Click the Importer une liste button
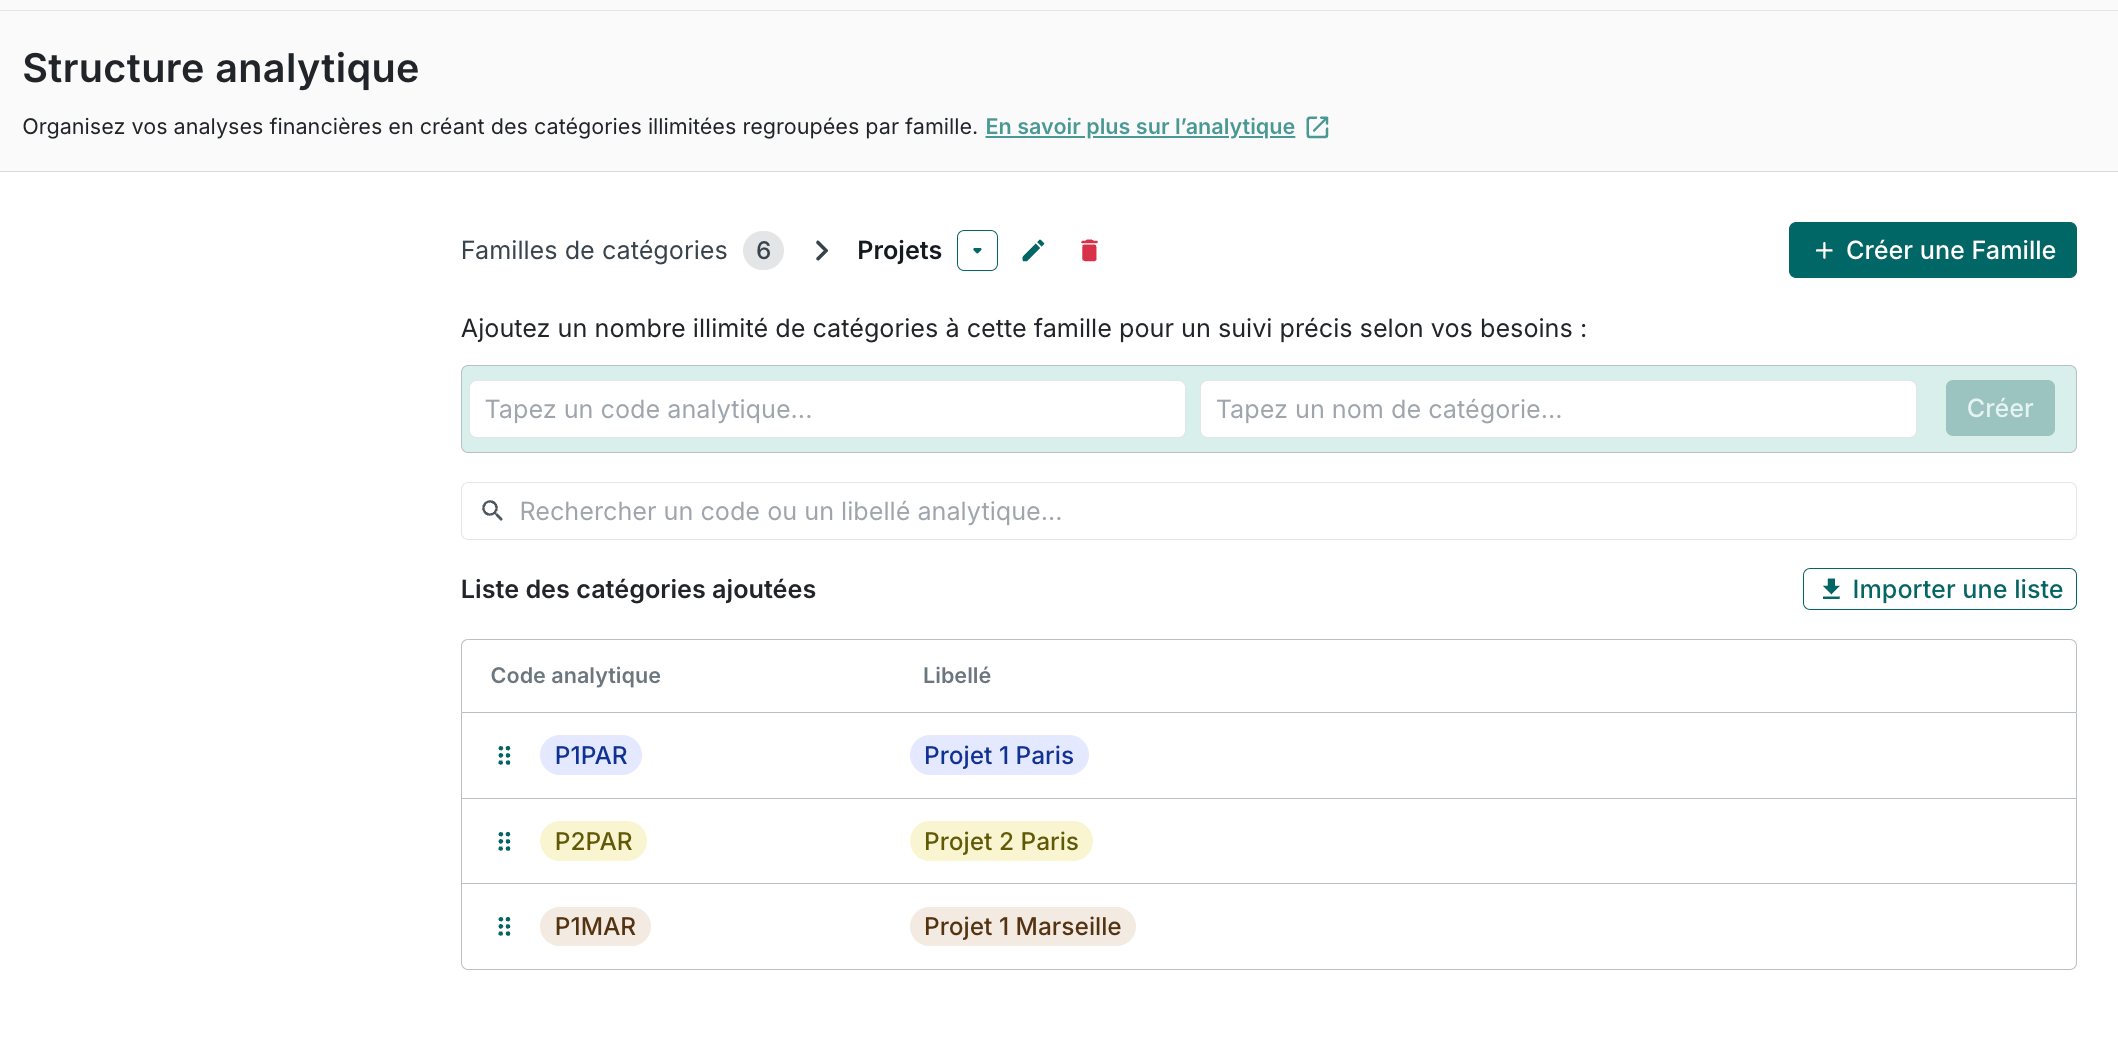Screen dimensions: 2118x1055 coord(1939,589)
